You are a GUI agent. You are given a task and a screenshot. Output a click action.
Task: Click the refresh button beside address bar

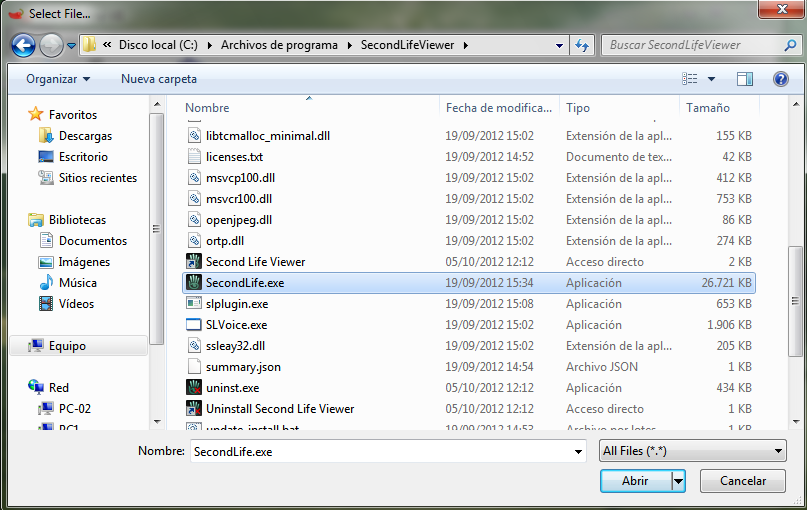(583, 45)
